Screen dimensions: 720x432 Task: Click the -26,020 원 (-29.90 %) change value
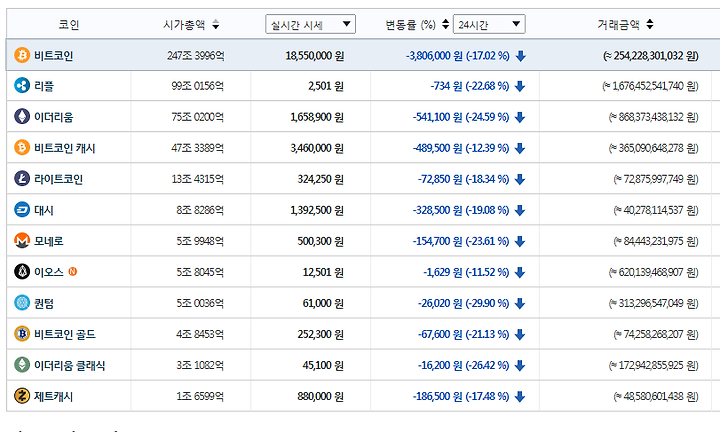pyautogui.click(x=463, y=303)
